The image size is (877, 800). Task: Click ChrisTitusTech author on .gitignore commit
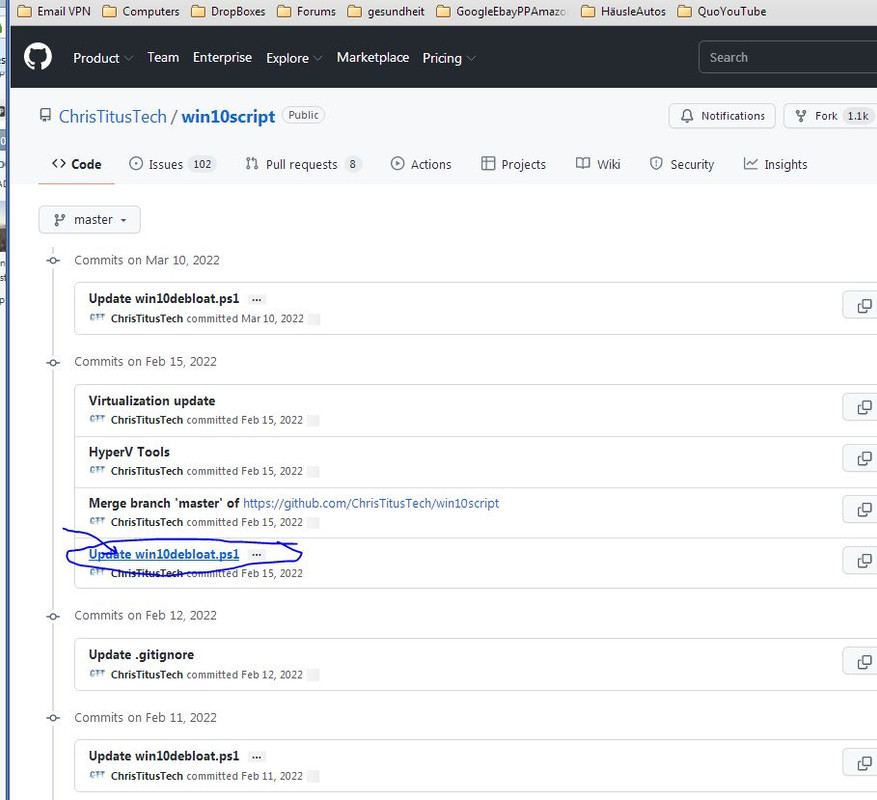pyautogui.click(x=147, y=675)
